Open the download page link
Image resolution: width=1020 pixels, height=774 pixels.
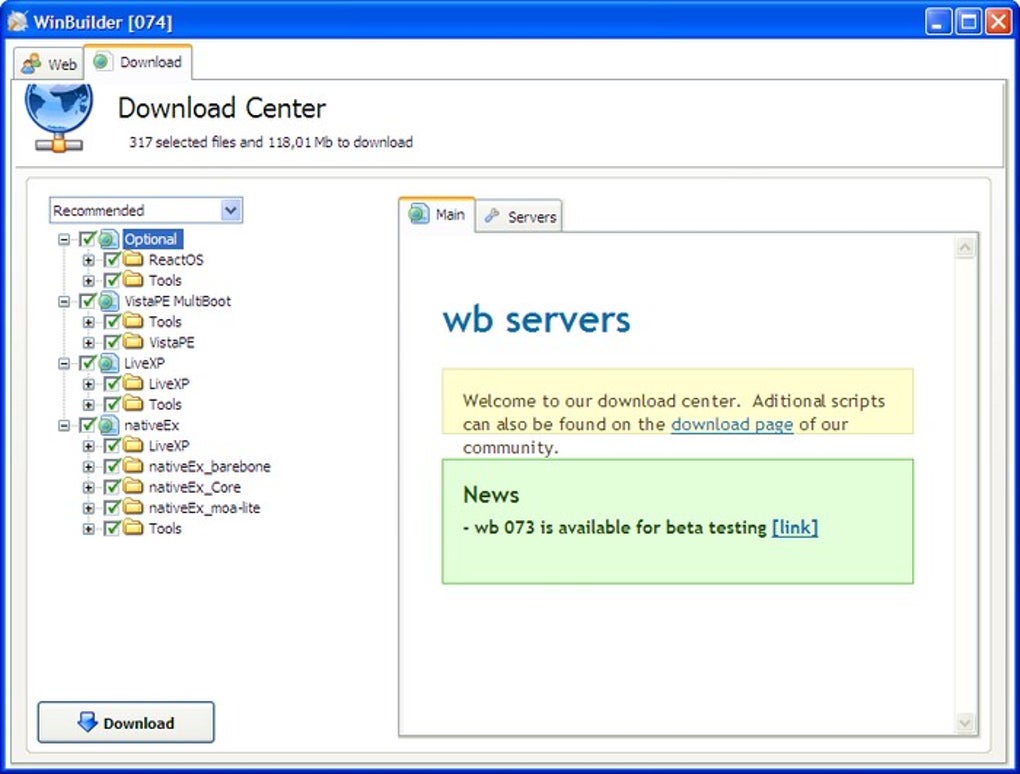pyautogui.click(x=732, y=424)
